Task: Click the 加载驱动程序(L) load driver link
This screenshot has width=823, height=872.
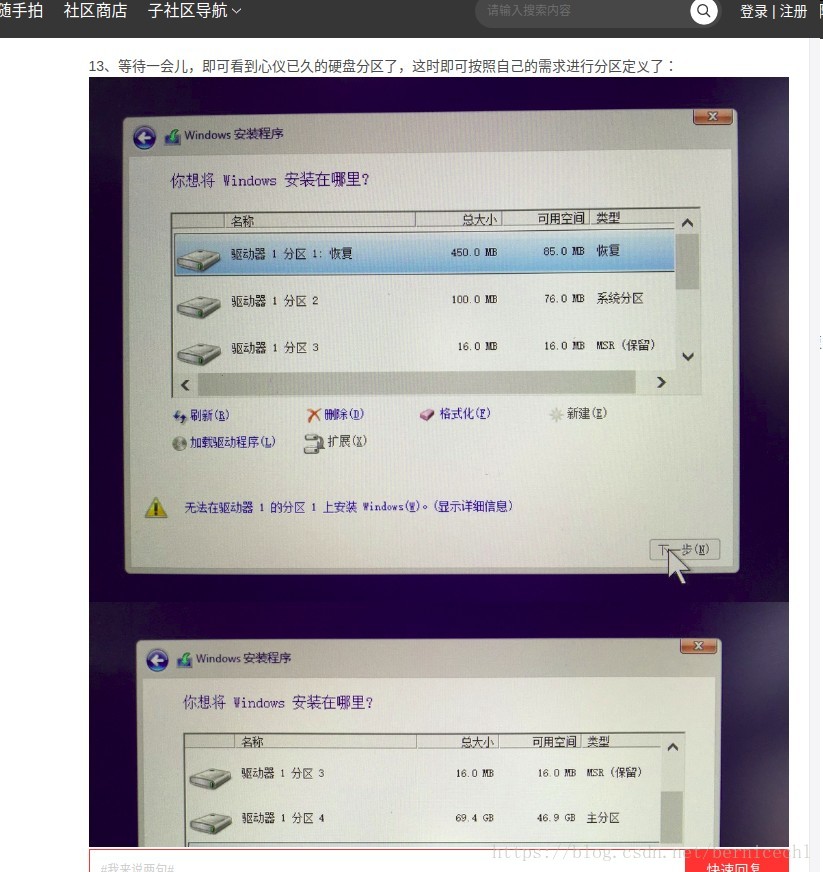Action: click(x=224, y=443)
